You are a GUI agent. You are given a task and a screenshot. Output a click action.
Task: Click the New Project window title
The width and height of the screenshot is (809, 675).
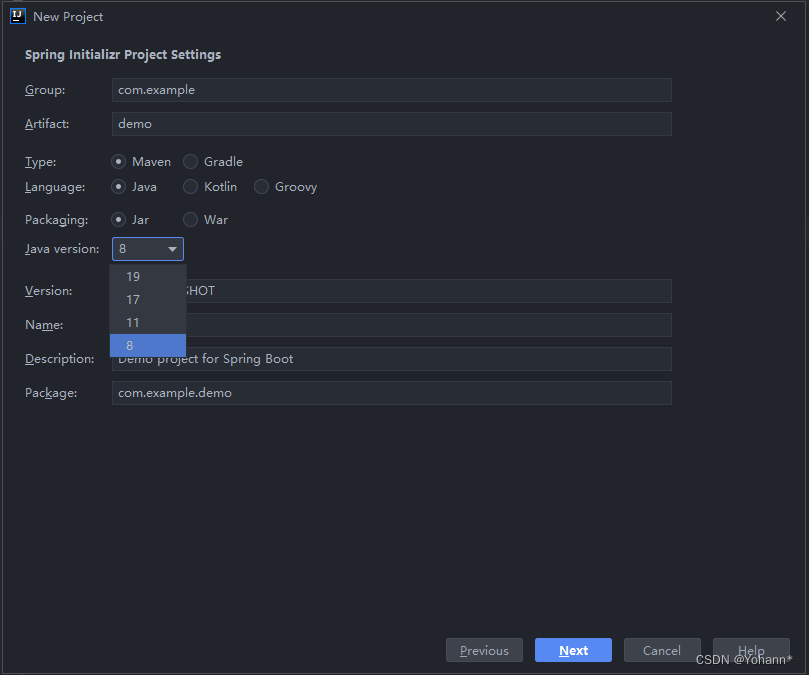pyautogui.click(x=68, y=17)
